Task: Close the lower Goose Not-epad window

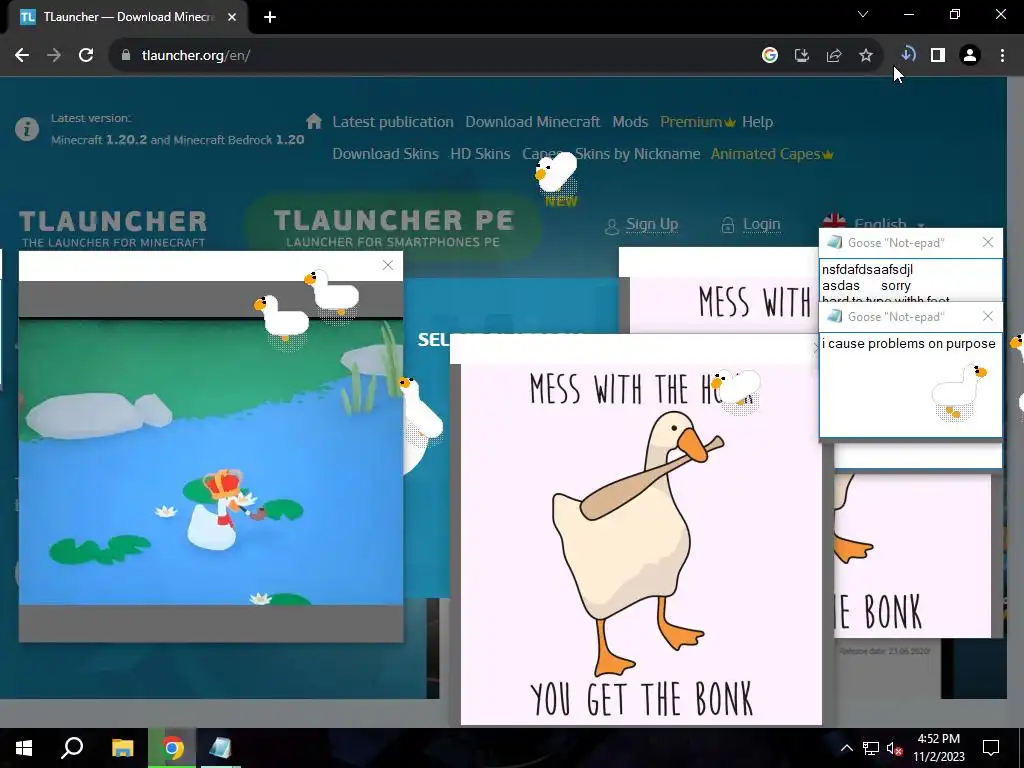Action: tap(988, 317)
